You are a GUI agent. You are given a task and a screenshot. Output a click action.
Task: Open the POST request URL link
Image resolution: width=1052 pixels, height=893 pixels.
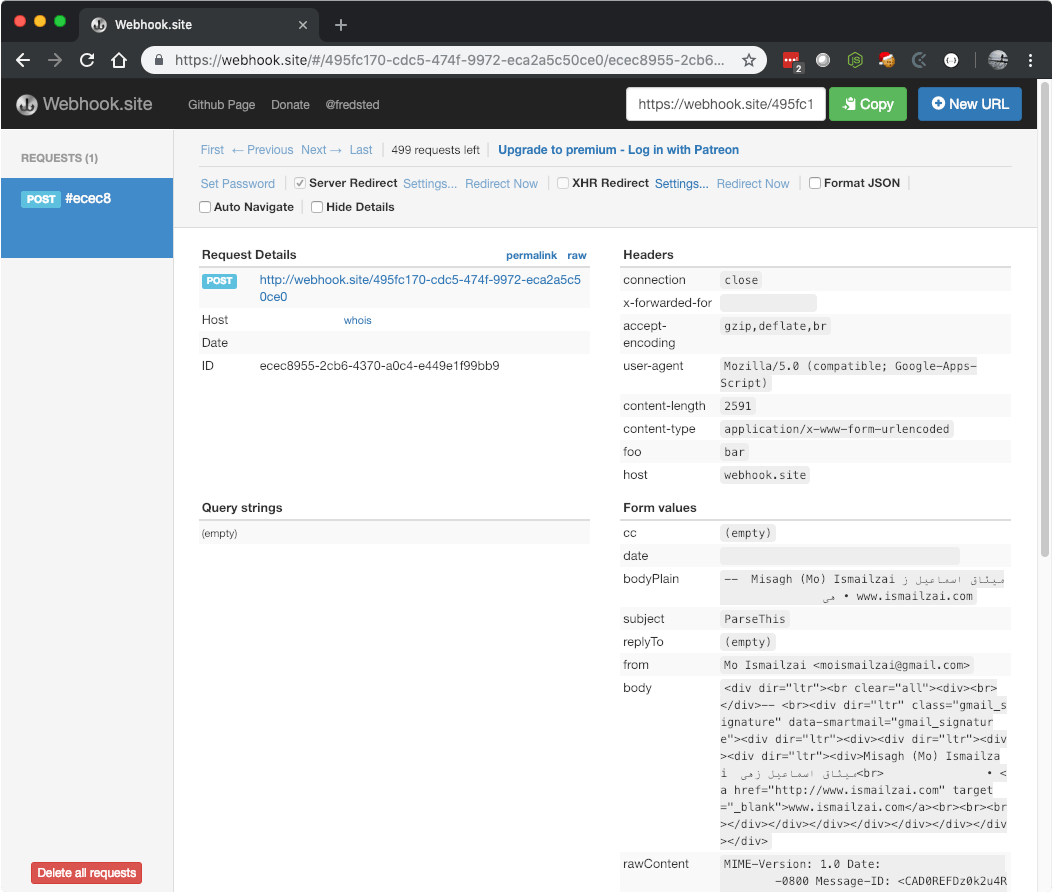click(x=420, y=288)
